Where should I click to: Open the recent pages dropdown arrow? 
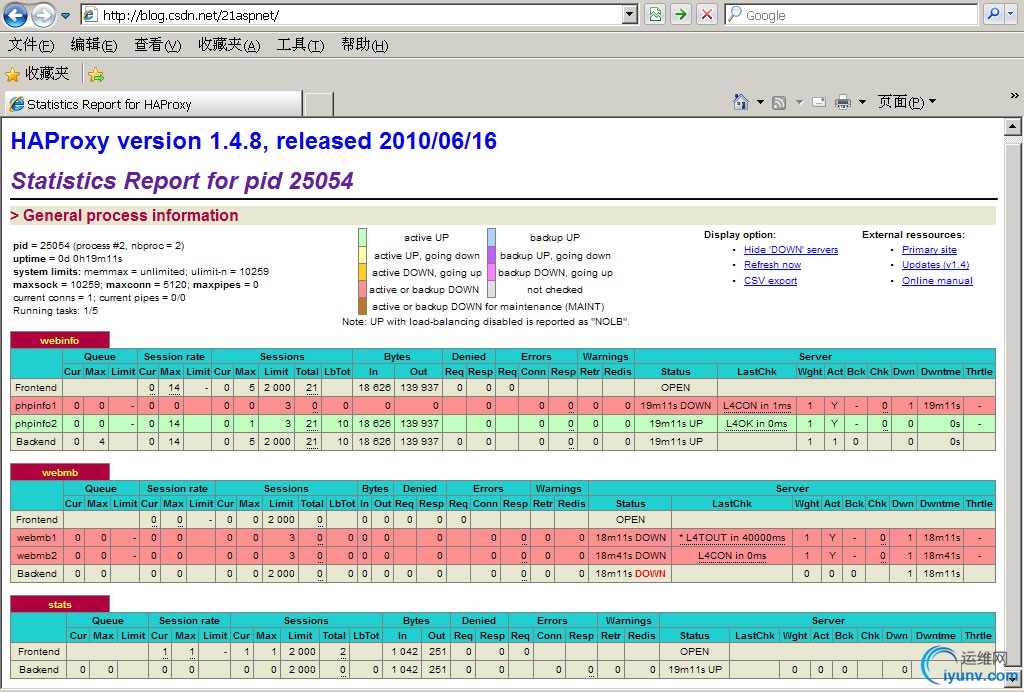coord(65,15)
